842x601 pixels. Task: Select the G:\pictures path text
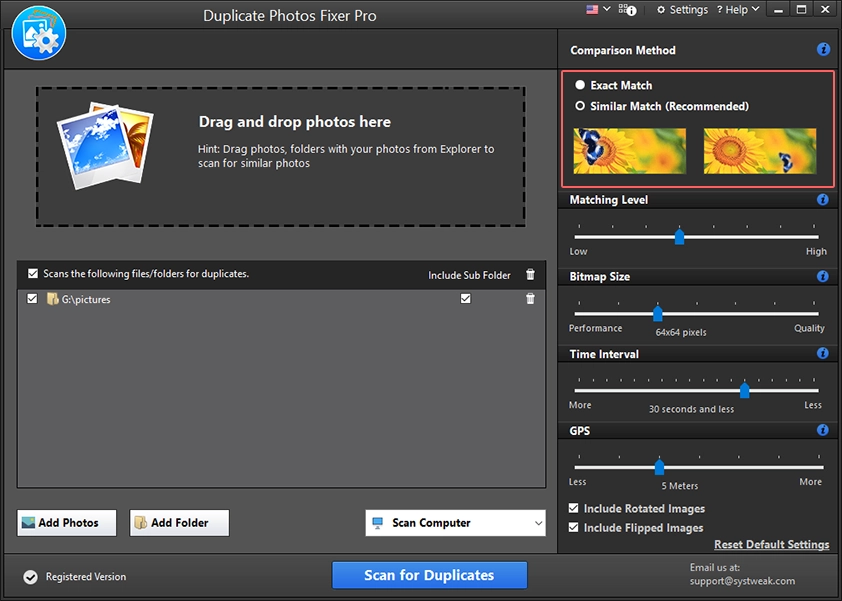[x=86, y=299]
